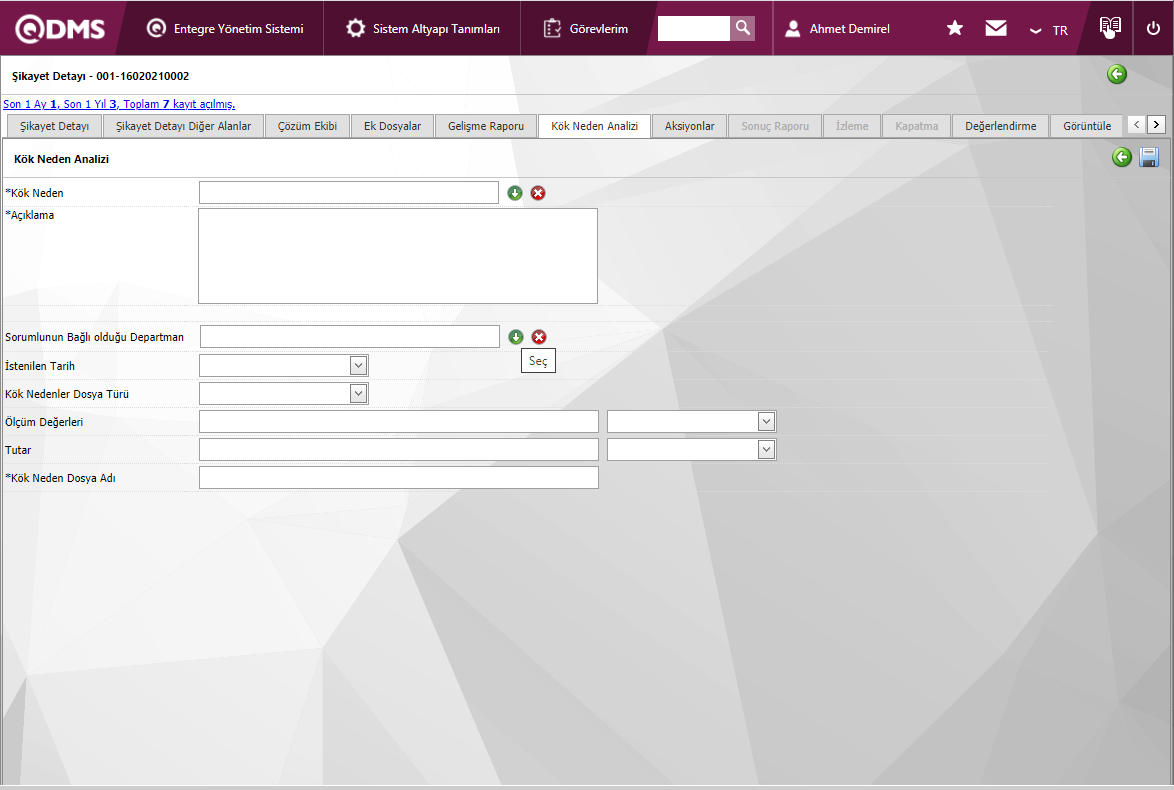Open the Ölçüm Değerleri unit dropdown
This screenshot has width=1174, height=790.
click(766, 422)
